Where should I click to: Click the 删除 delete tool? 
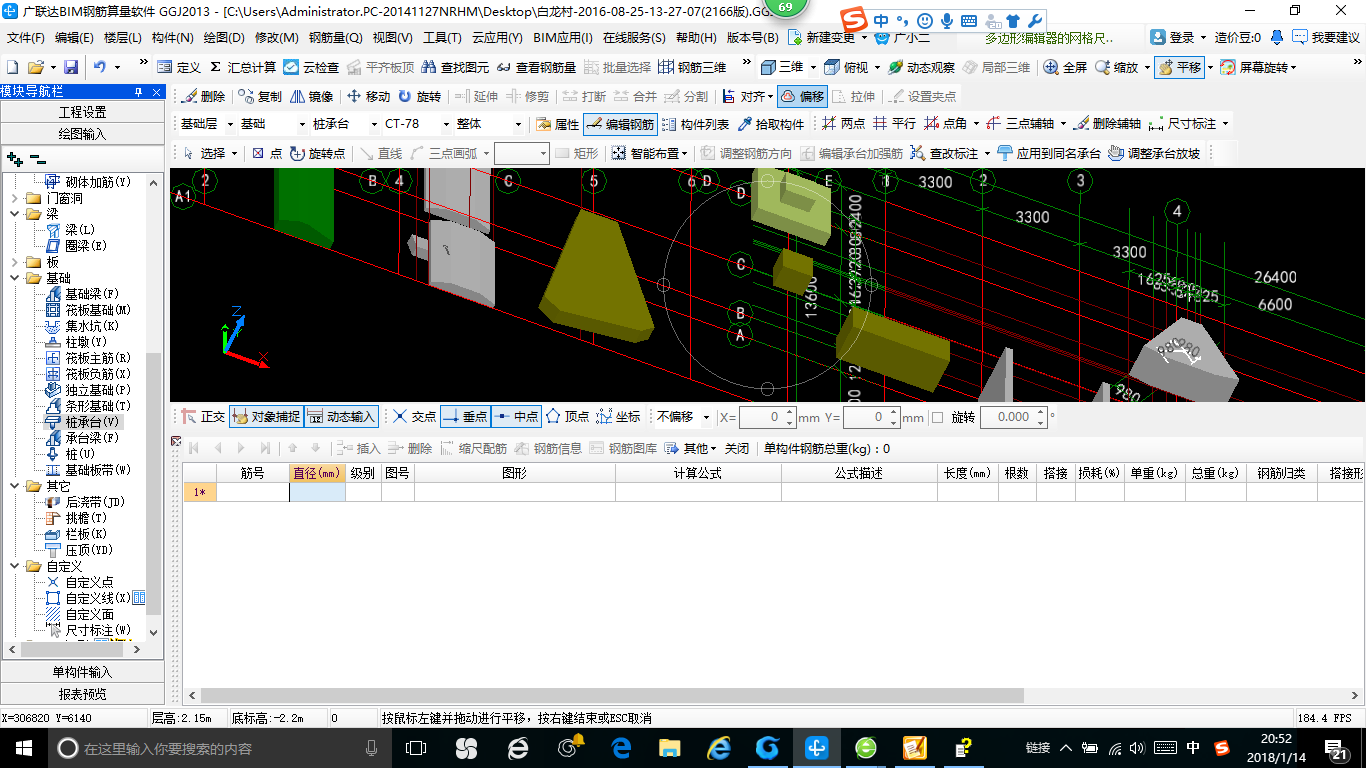203,97
